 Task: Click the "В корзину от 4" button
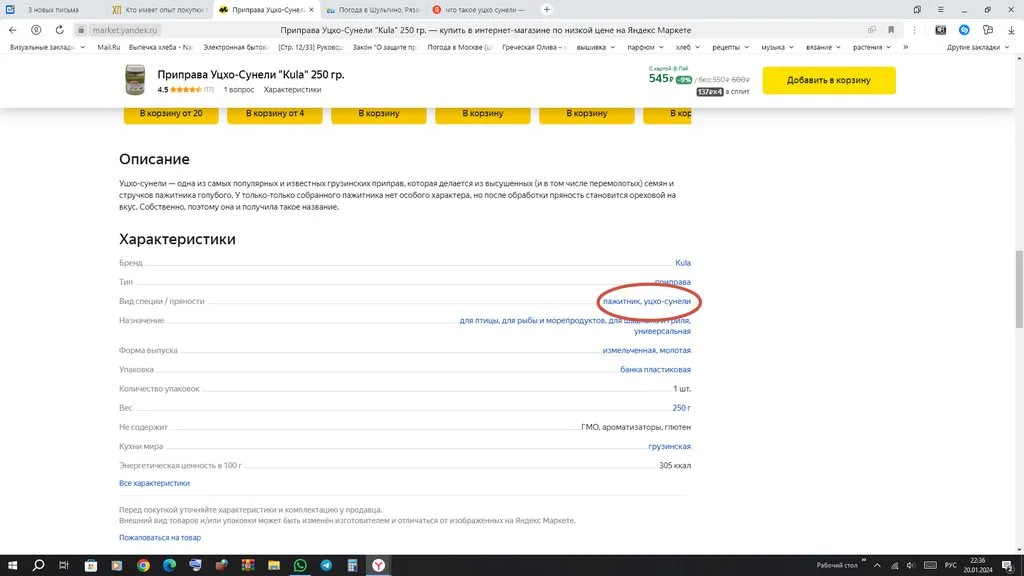click(275, 114)
